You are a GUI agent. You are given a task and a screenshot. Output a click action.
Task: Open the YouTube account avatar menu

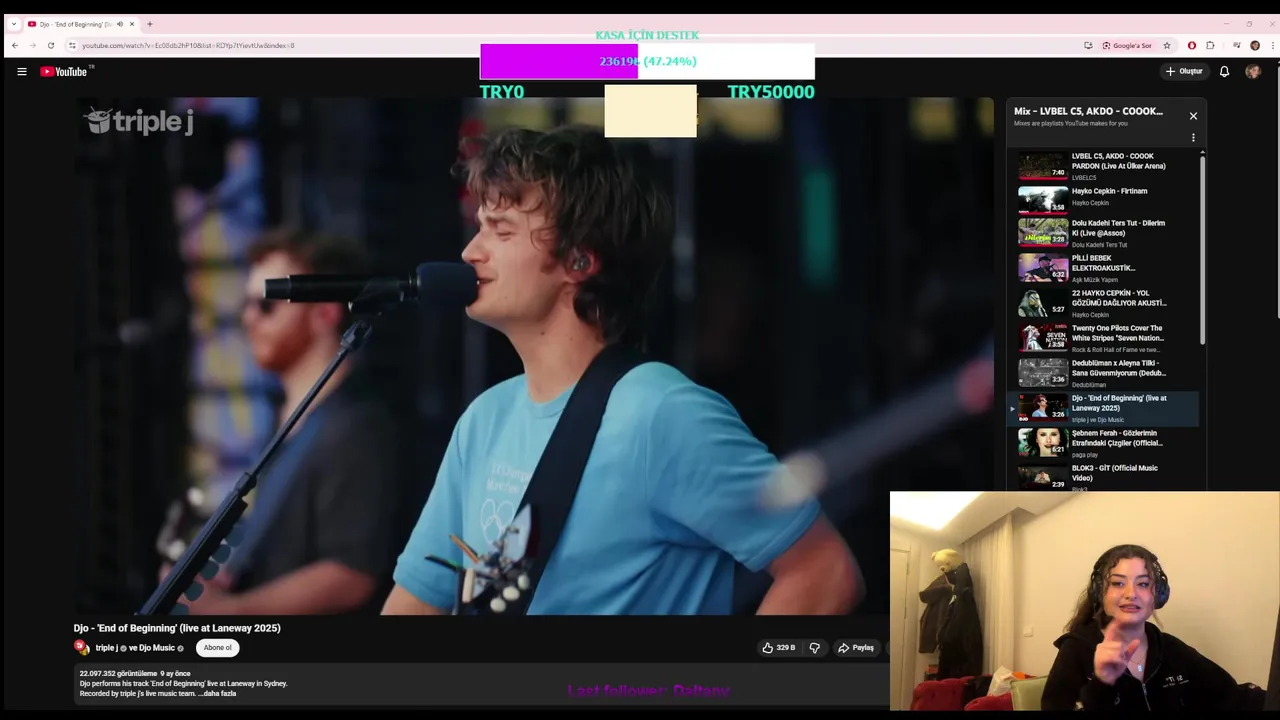pyautogui.click(x=1253, y=71)
